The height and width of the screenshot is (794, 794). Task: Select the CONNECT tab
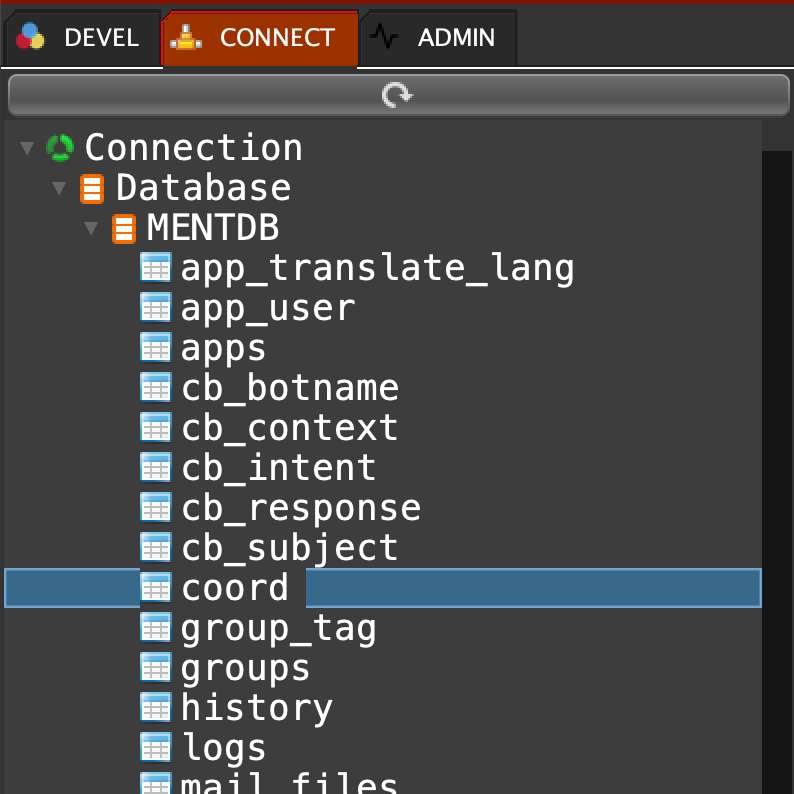click(x=259, y=38)
